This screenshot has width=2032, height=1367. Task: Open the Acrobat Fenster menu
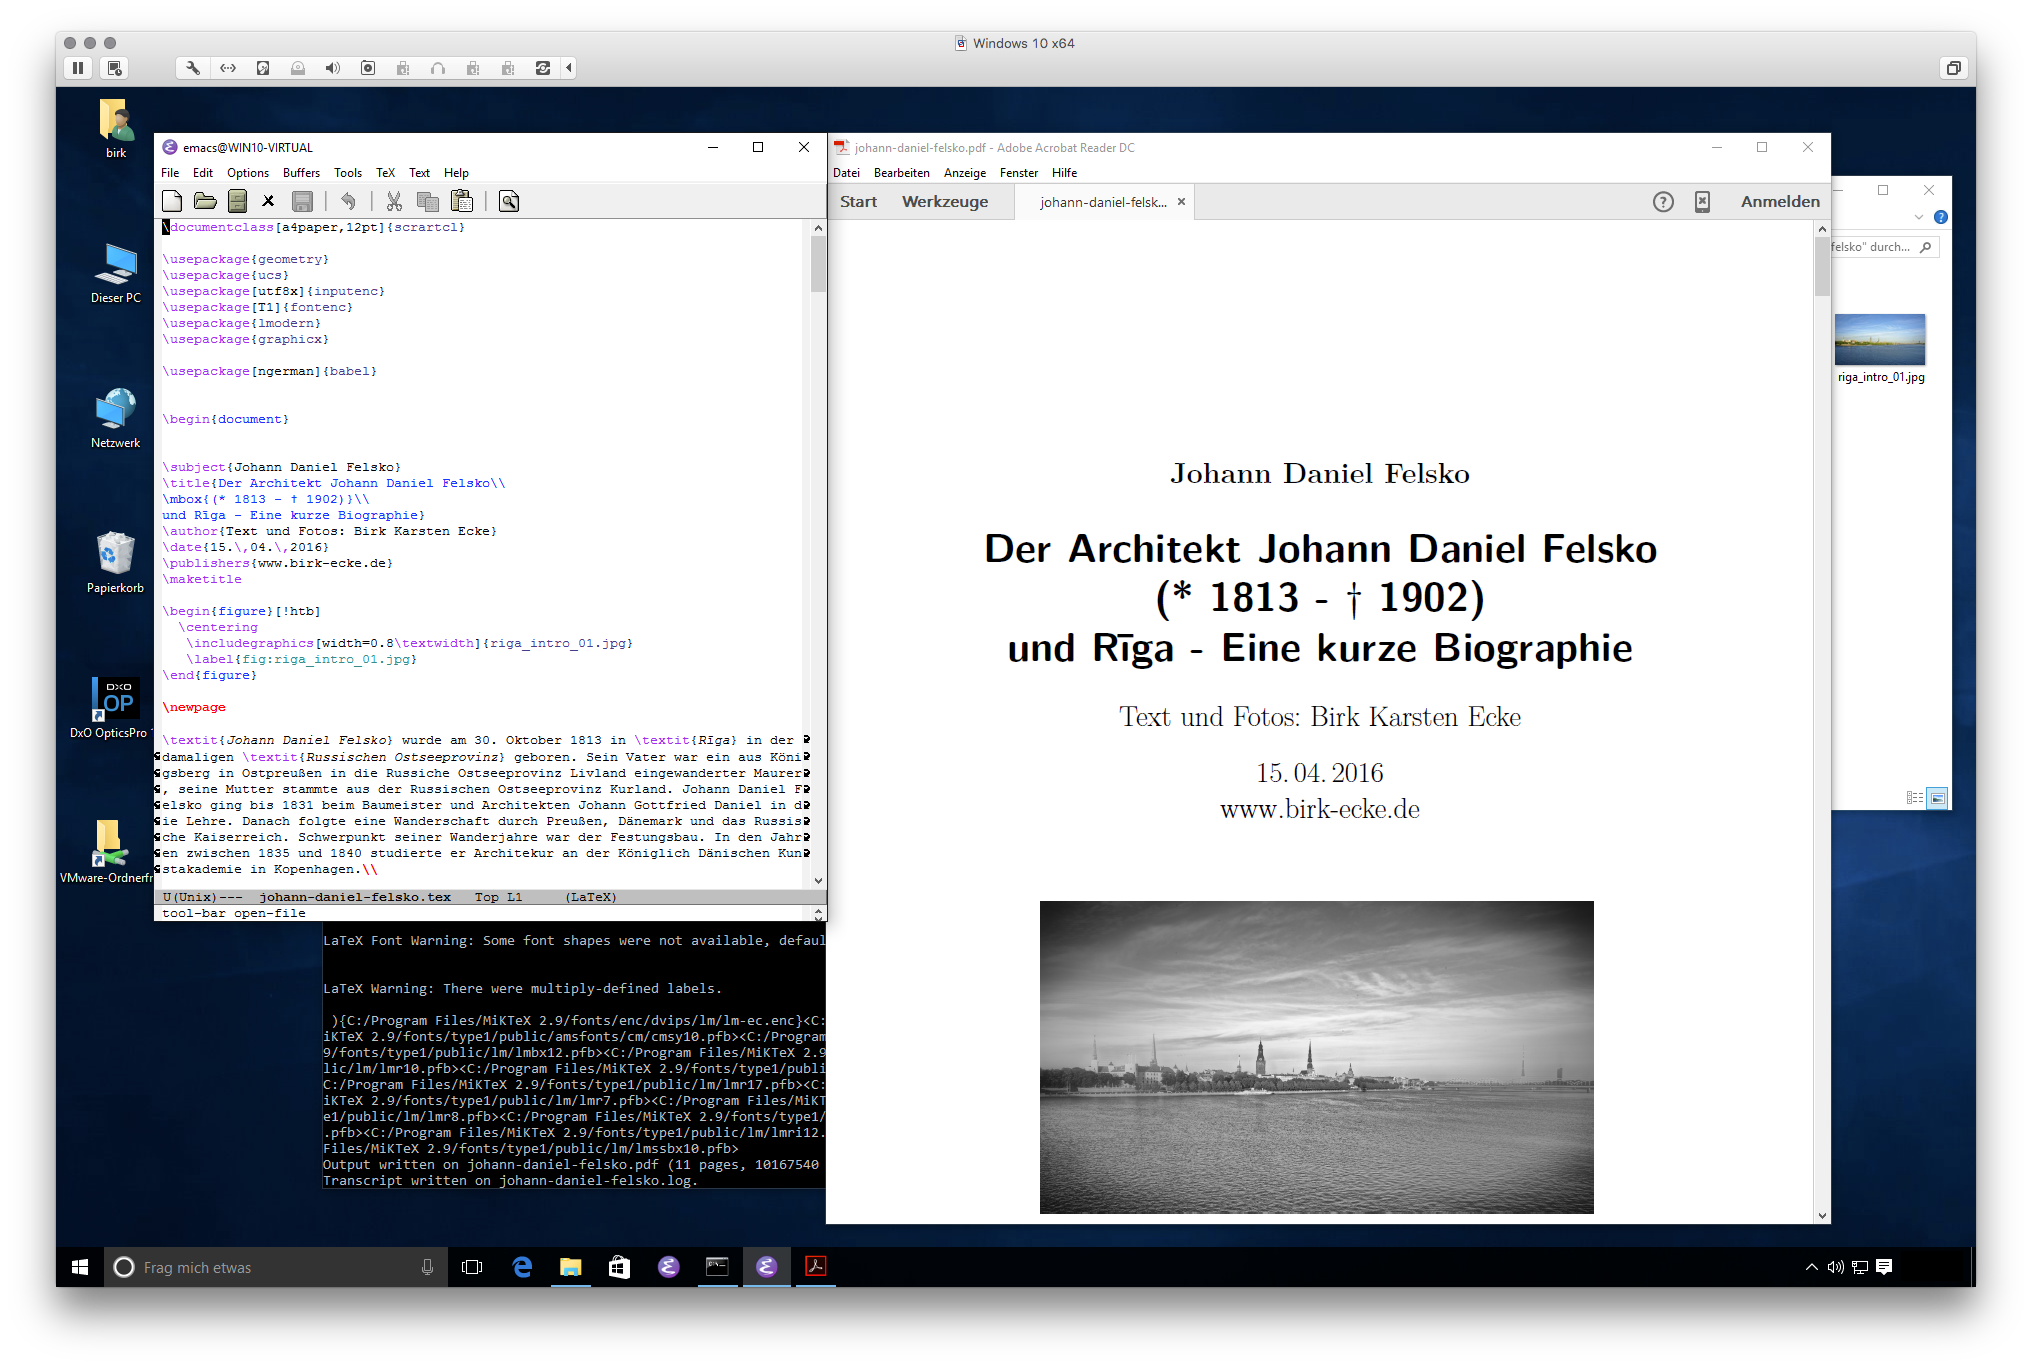pos(1019,173)
